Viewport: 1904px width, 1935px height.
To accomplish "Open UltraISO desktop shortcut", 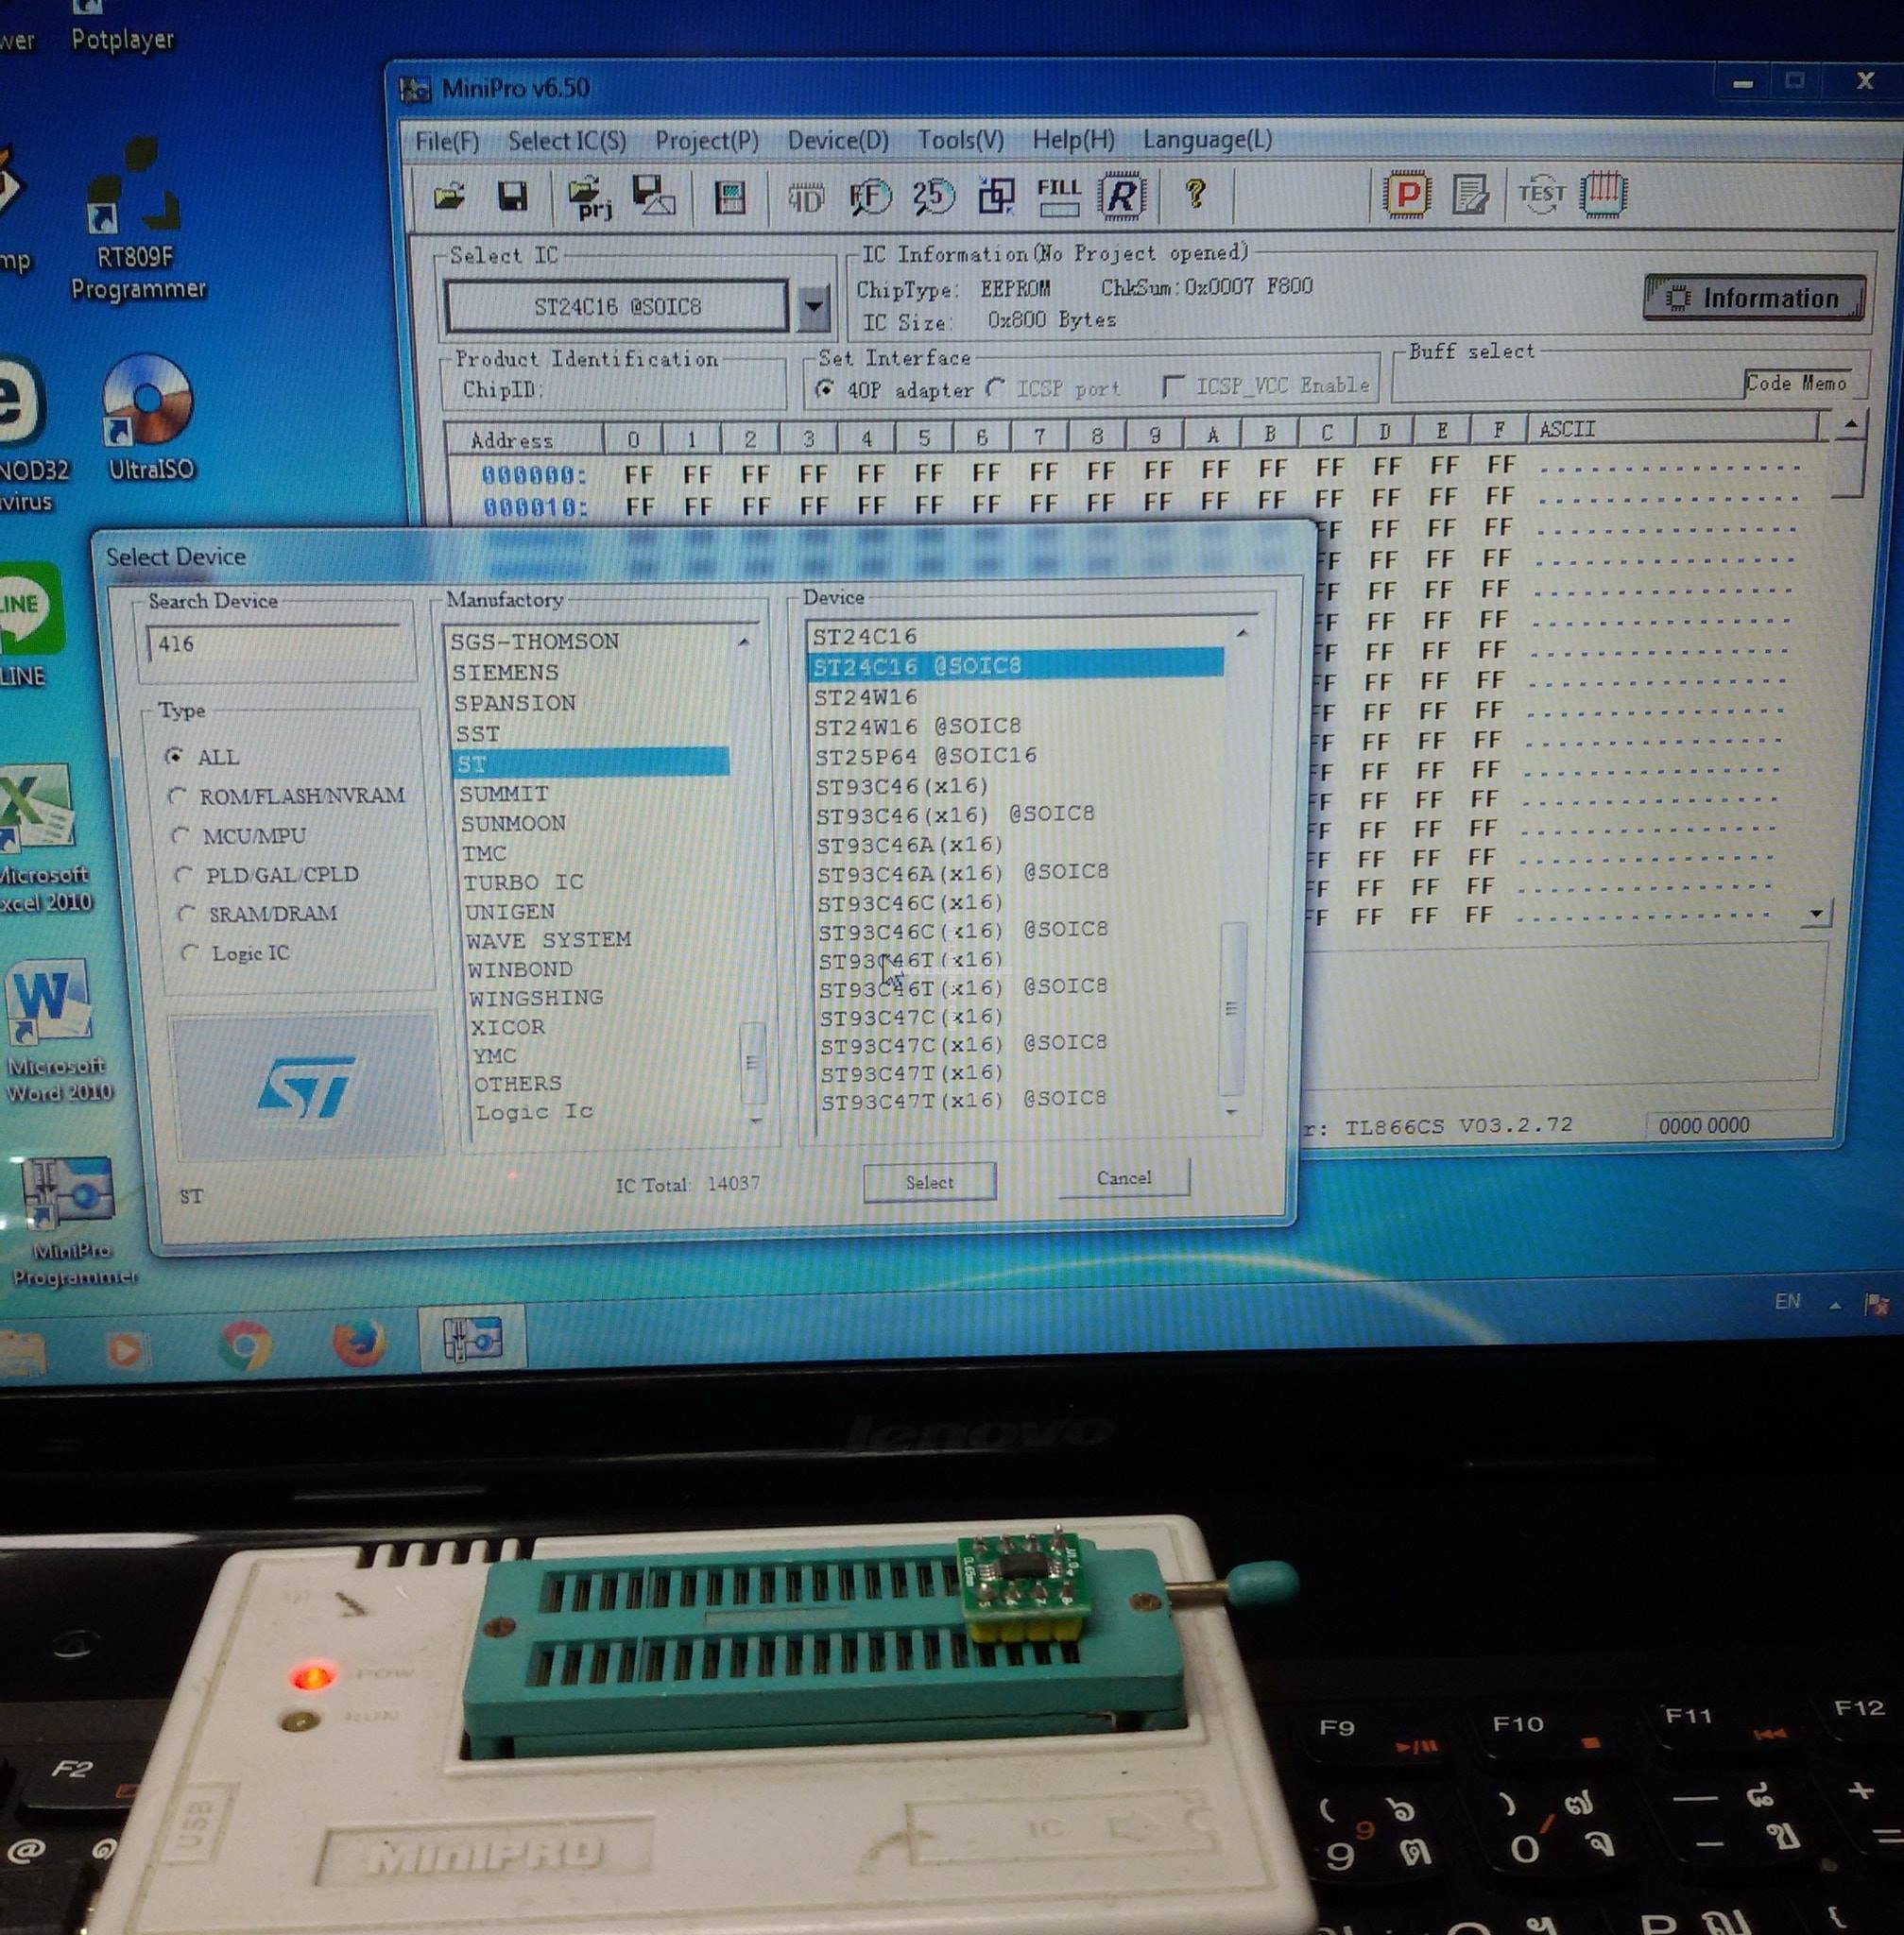I will [150, 418].
